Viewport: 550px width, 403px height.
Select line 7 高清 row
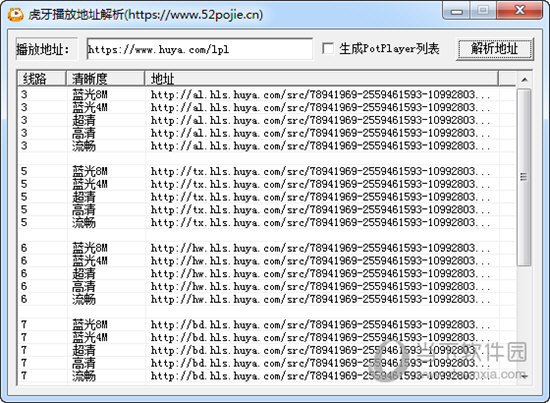267,363
